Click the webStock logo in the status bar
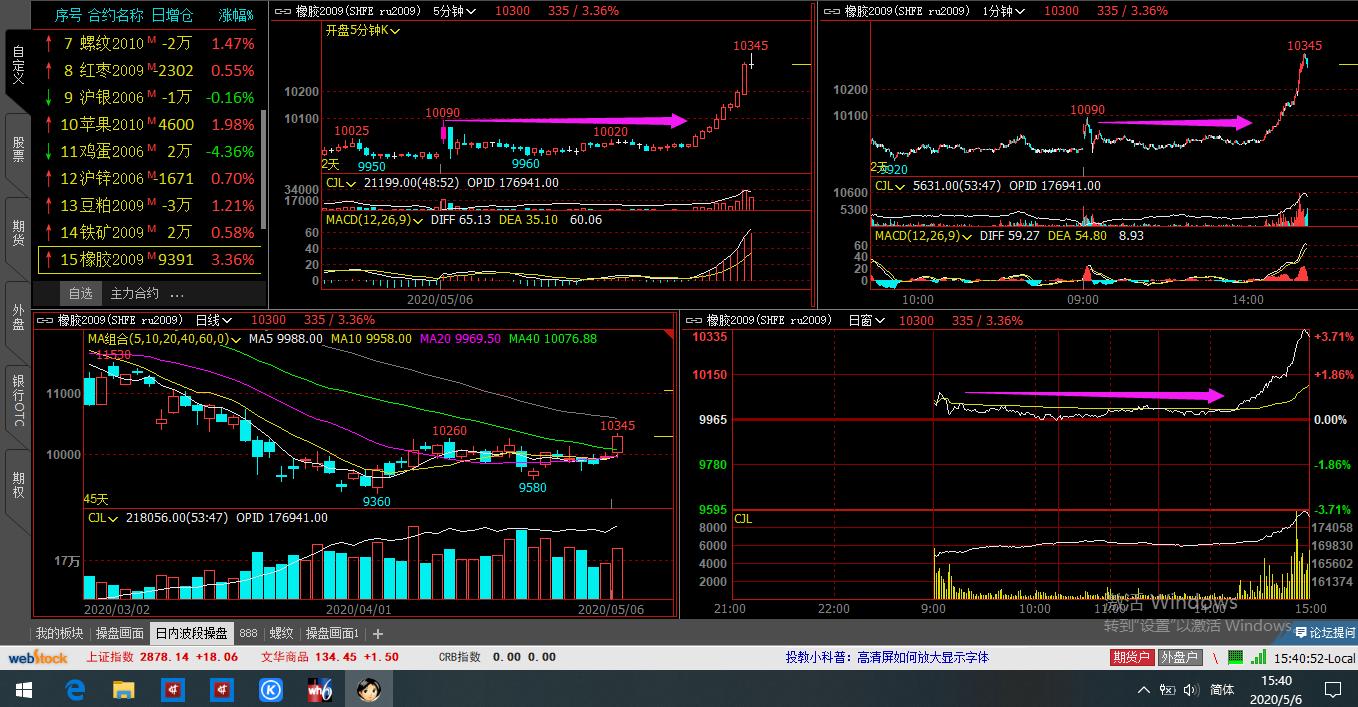1358x707 pixels. pos(38,657)
